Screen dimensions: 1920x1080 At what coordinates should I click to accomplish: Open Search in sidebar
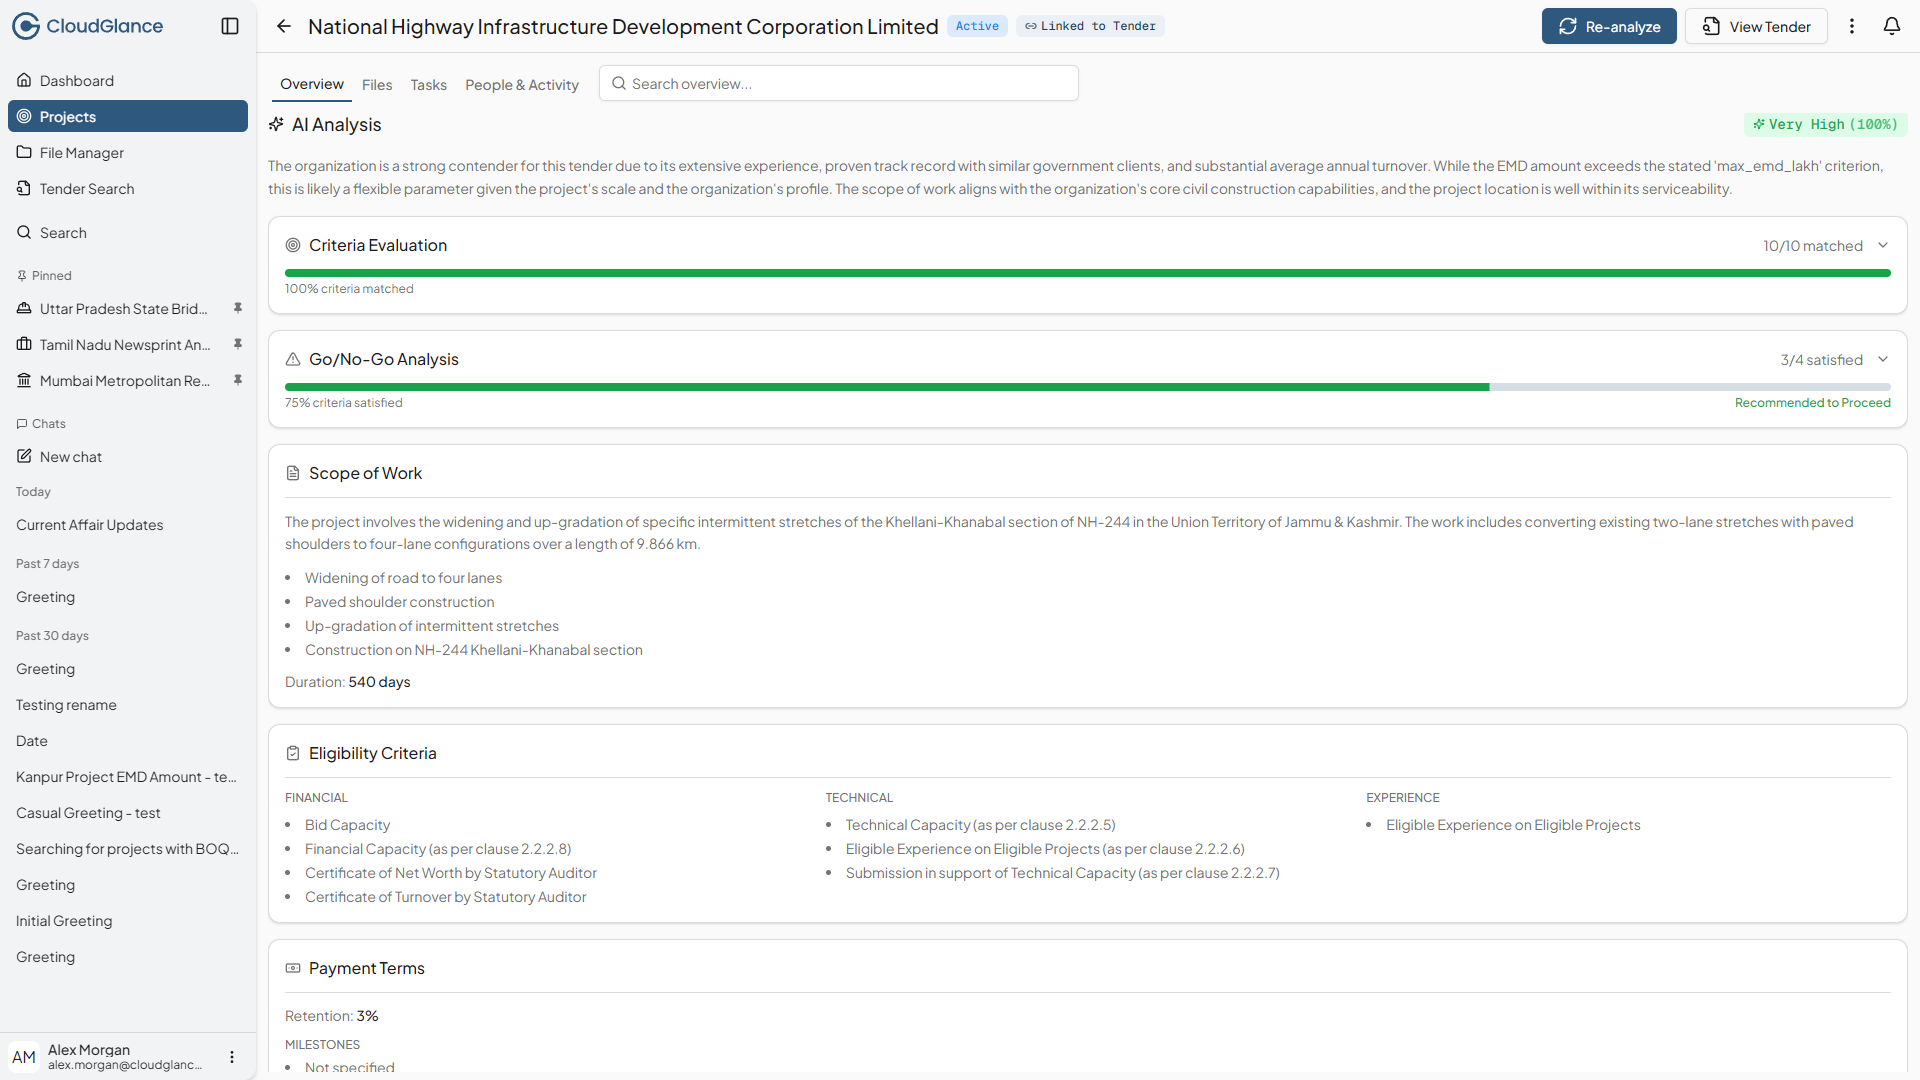coord(128,232)
